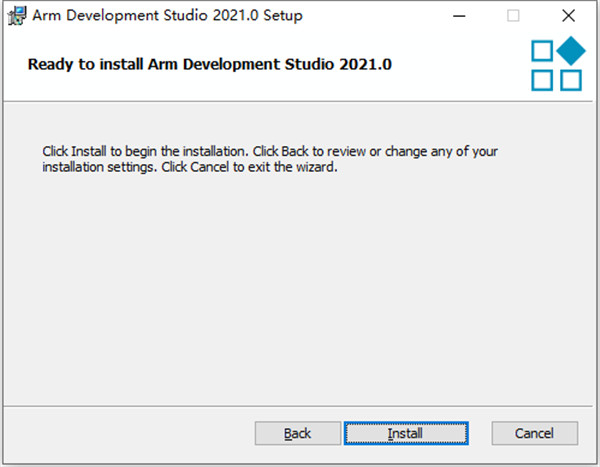Click the 'Ready to install' bold heading
This screenshot has height=467, width=600.
[210, 64]
